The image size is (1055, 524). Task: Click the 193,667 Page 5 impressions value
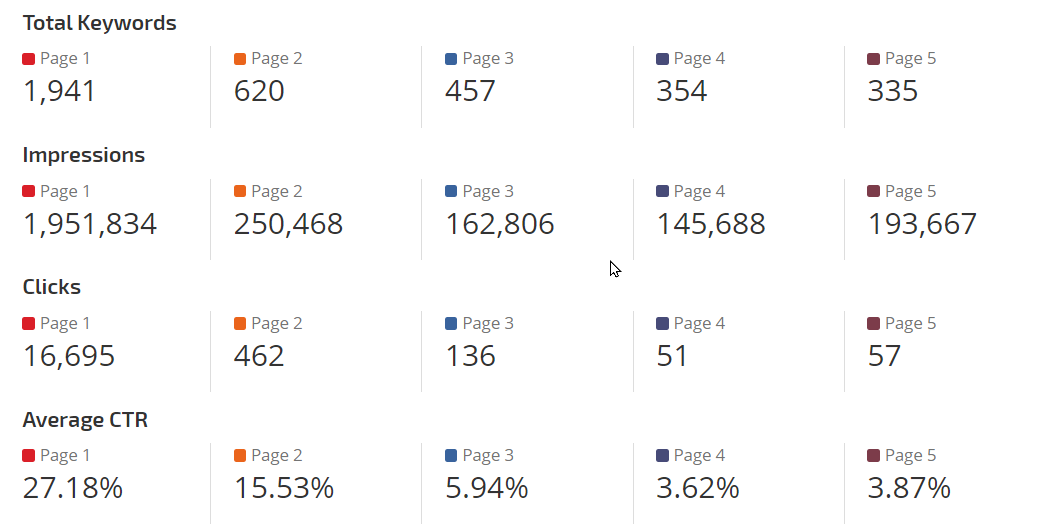pos(922,224)
